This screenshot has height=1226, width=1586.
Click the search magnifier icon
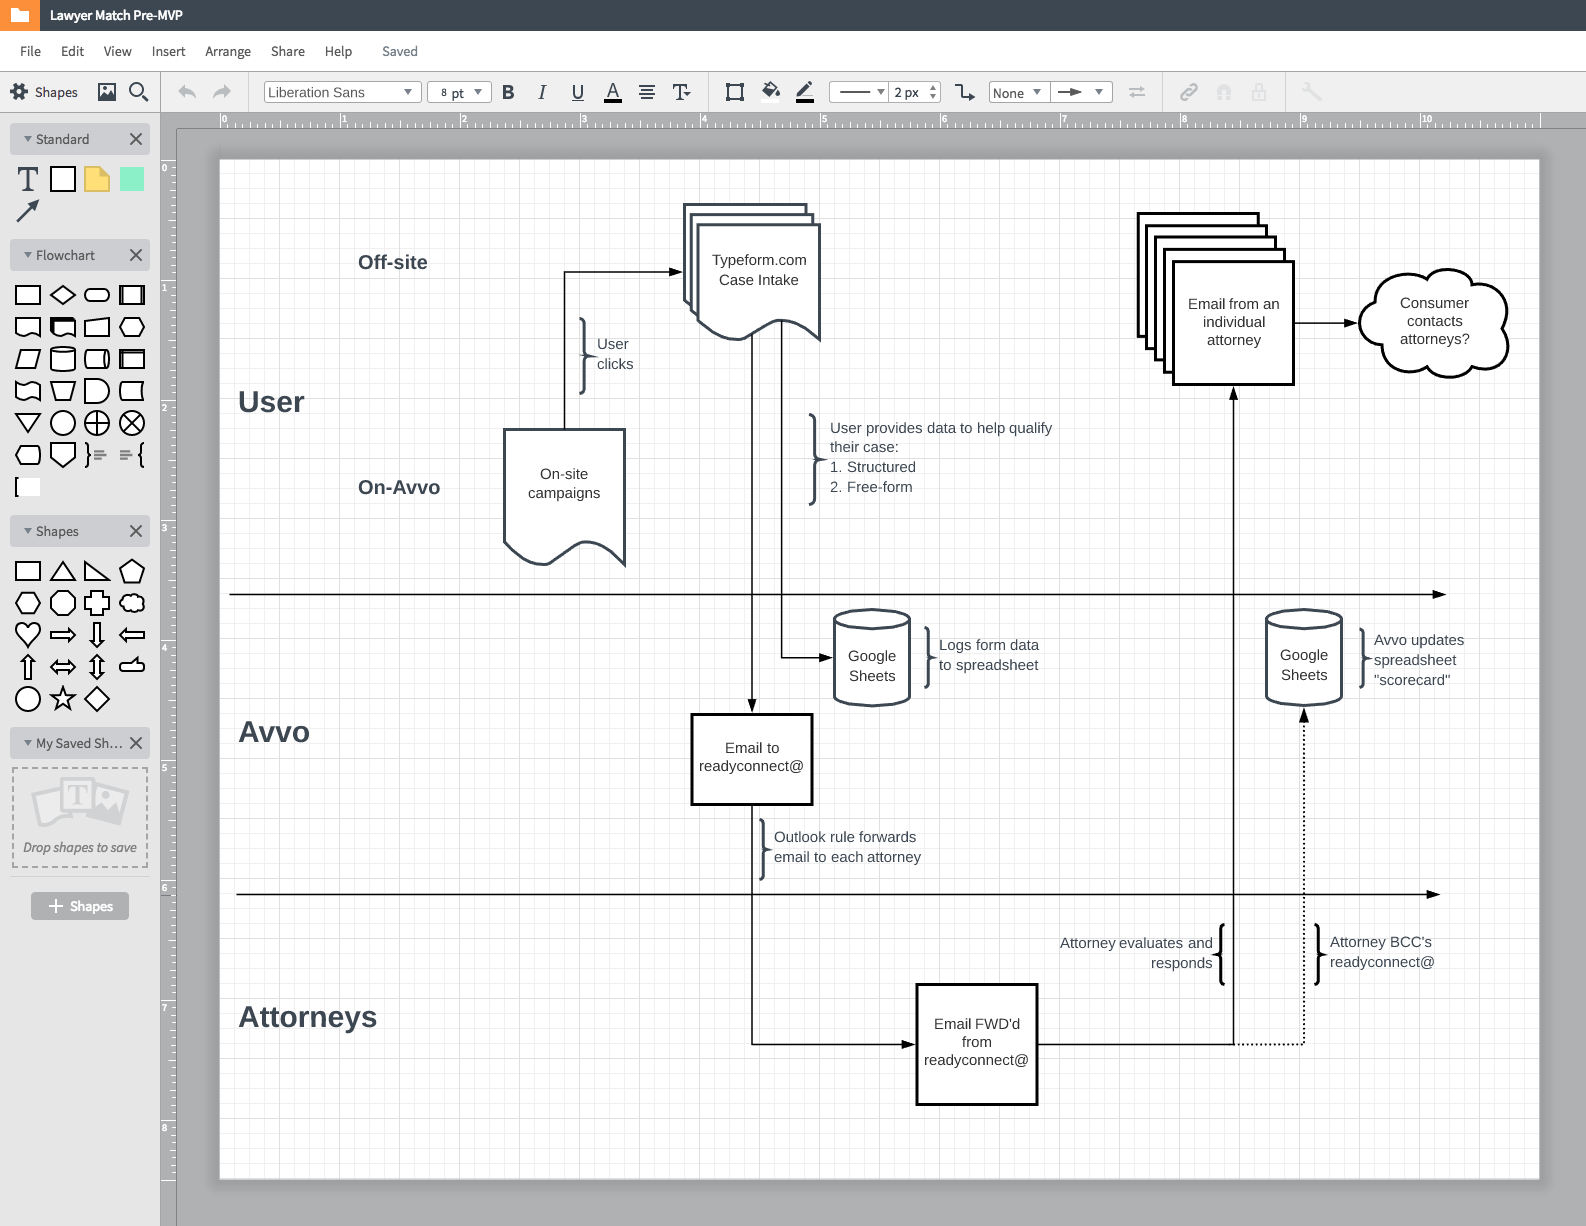point(139,92)
